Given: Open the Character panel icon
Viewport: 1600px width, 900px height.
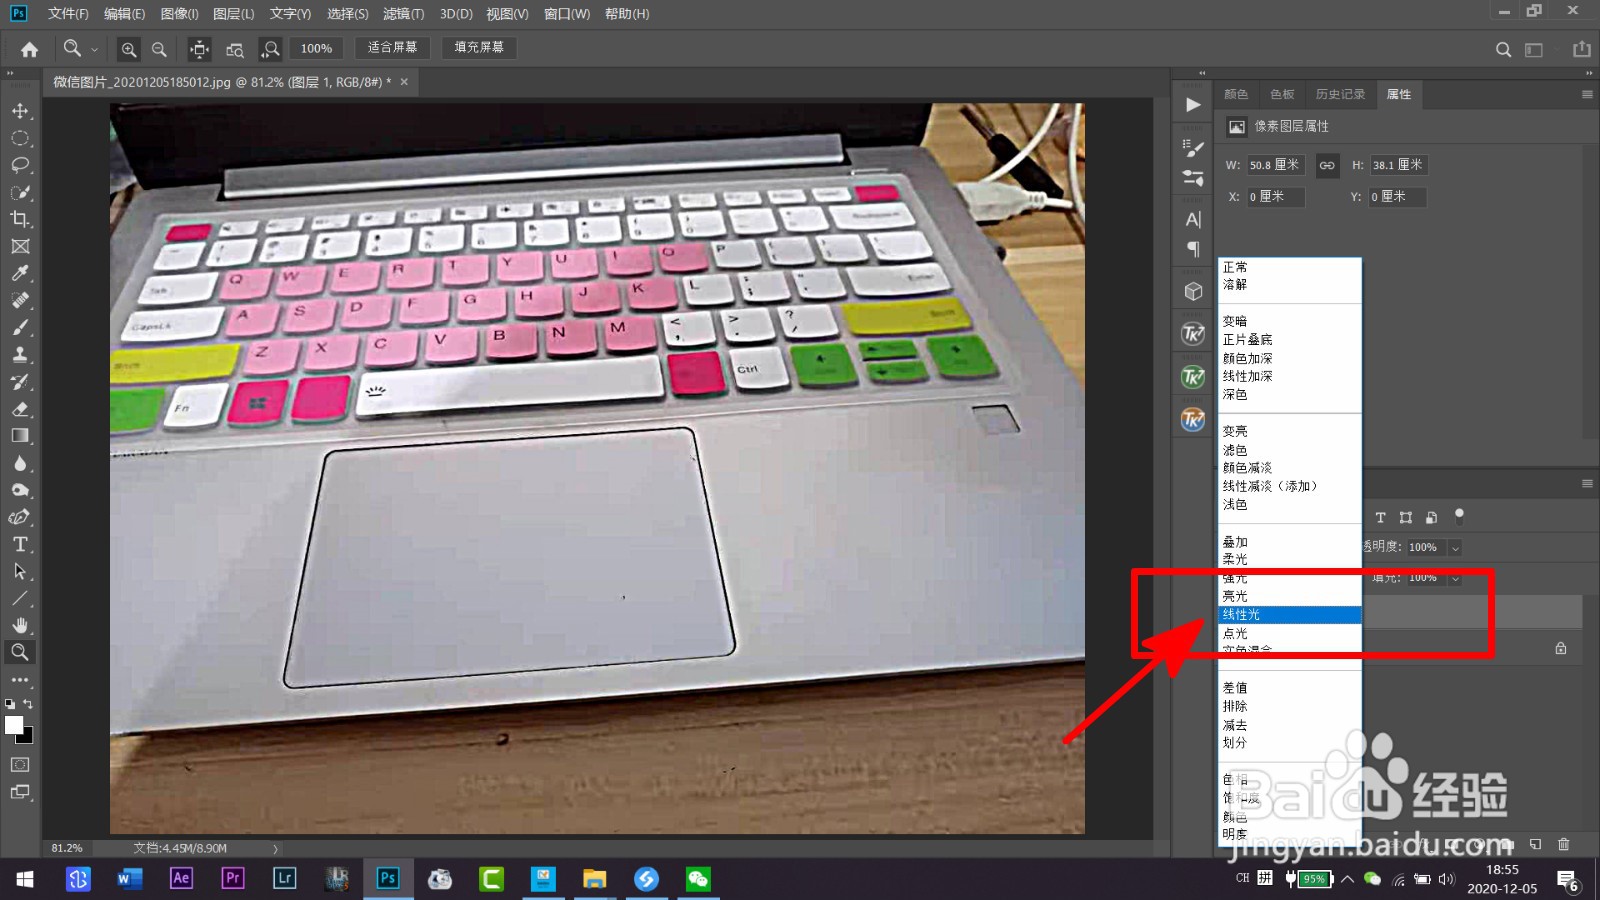Looking at the screenshot, I should coord(1193,219).
